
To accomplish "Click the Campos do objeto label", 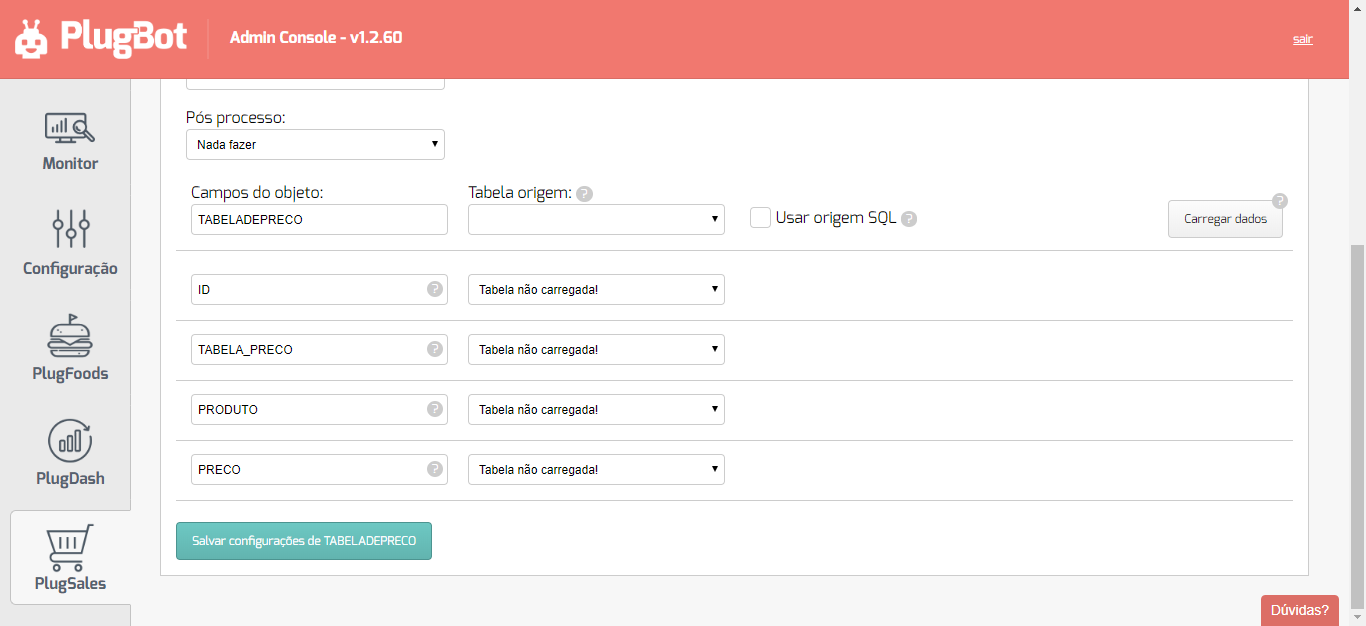I will (x=257, y=193).
